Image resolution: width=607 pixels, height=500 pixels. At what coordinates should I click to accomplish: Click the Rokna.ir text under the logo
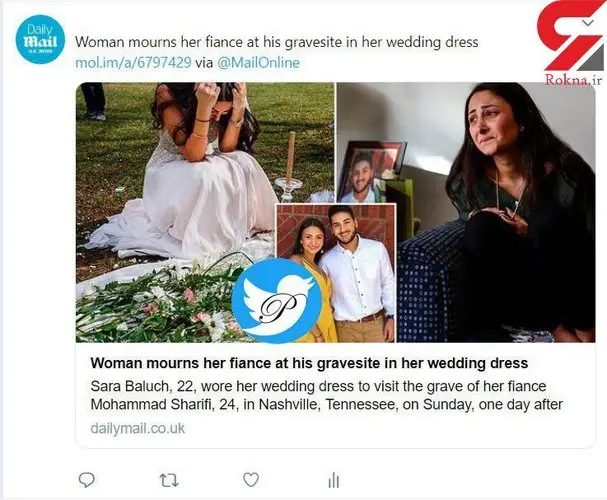569,79
